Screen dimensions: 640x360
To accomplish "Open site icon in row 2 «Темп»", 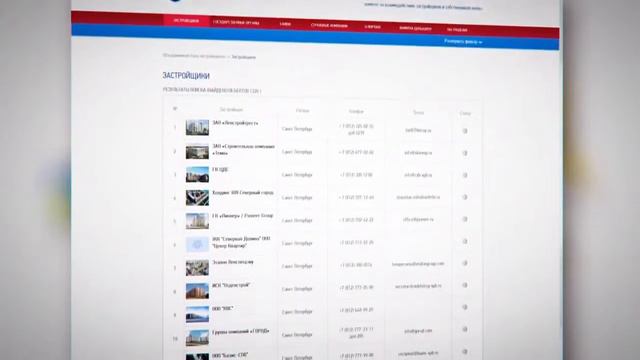I will tap(464, 153).
